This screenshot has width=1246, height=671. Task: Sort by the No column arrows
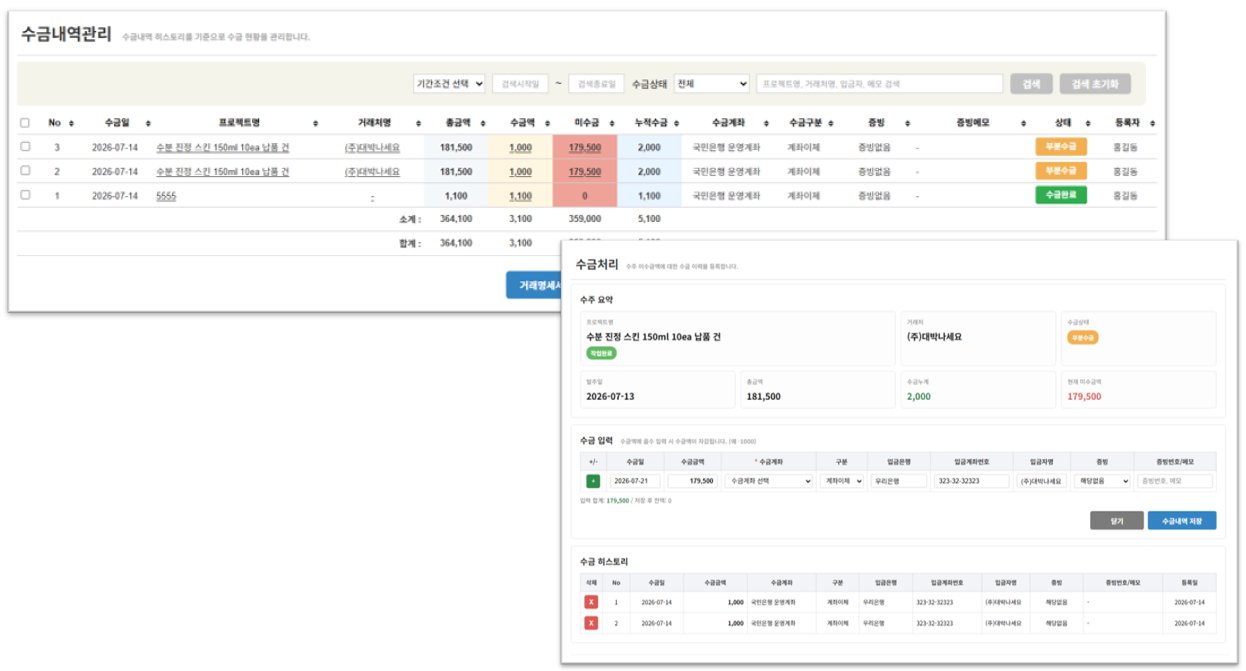(x=71, y=123)
